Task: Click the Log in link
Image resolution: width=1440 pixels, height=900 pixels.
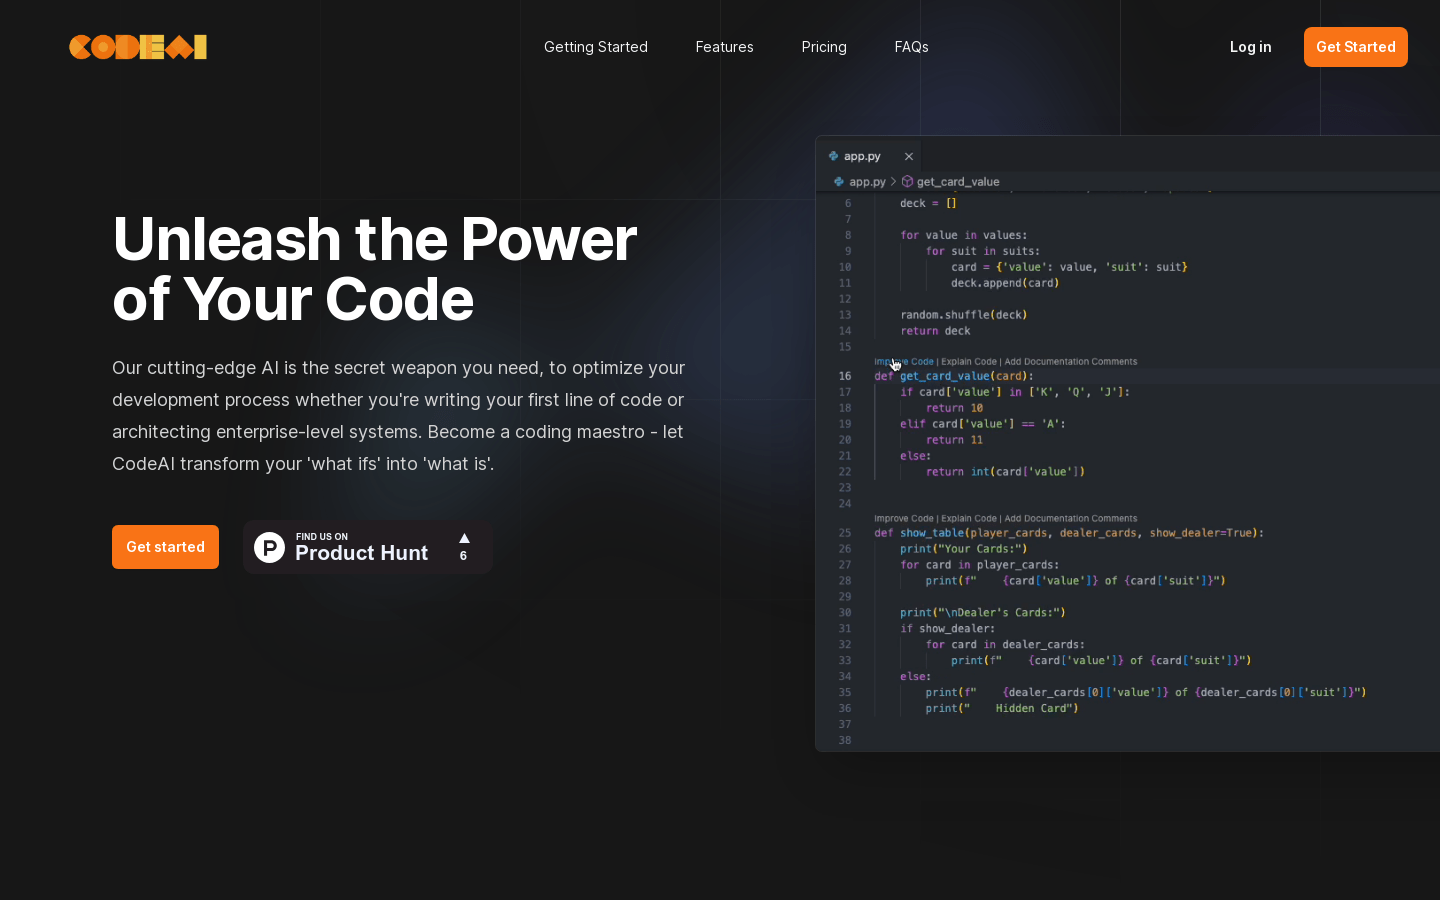Action: (1251, 47)
